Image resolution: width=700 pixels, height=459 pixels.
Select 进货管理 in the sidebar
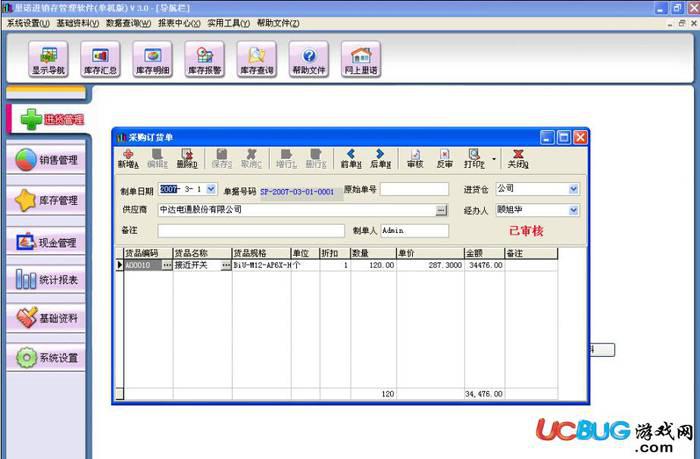click(48, 119)
